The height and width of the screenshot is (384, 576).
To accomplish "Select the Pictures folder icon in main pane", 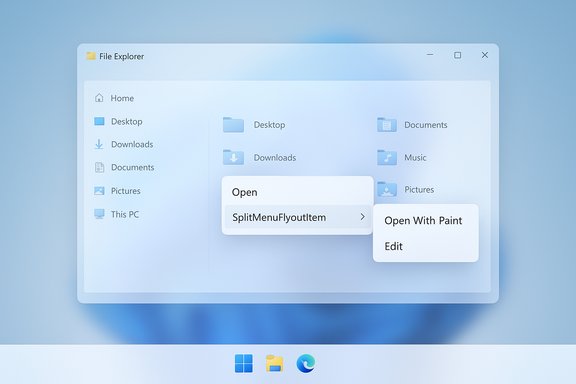I will pyautogui.click(x=387, y=189).
